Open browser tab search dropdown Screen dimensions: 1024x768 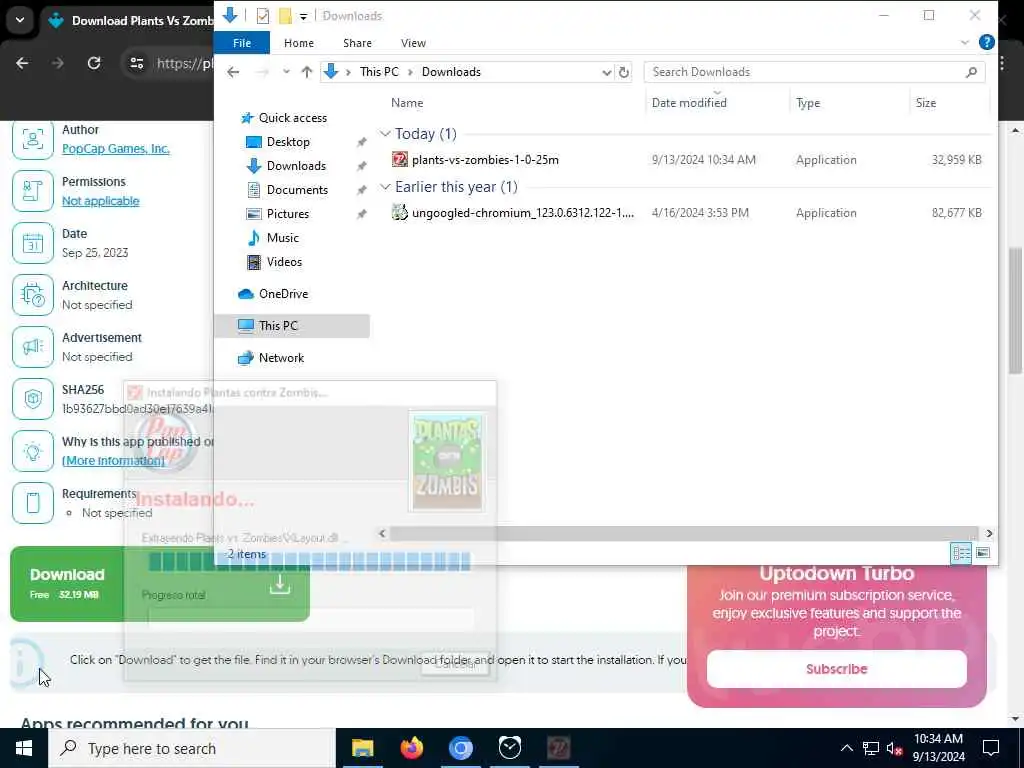click(20, 20)
